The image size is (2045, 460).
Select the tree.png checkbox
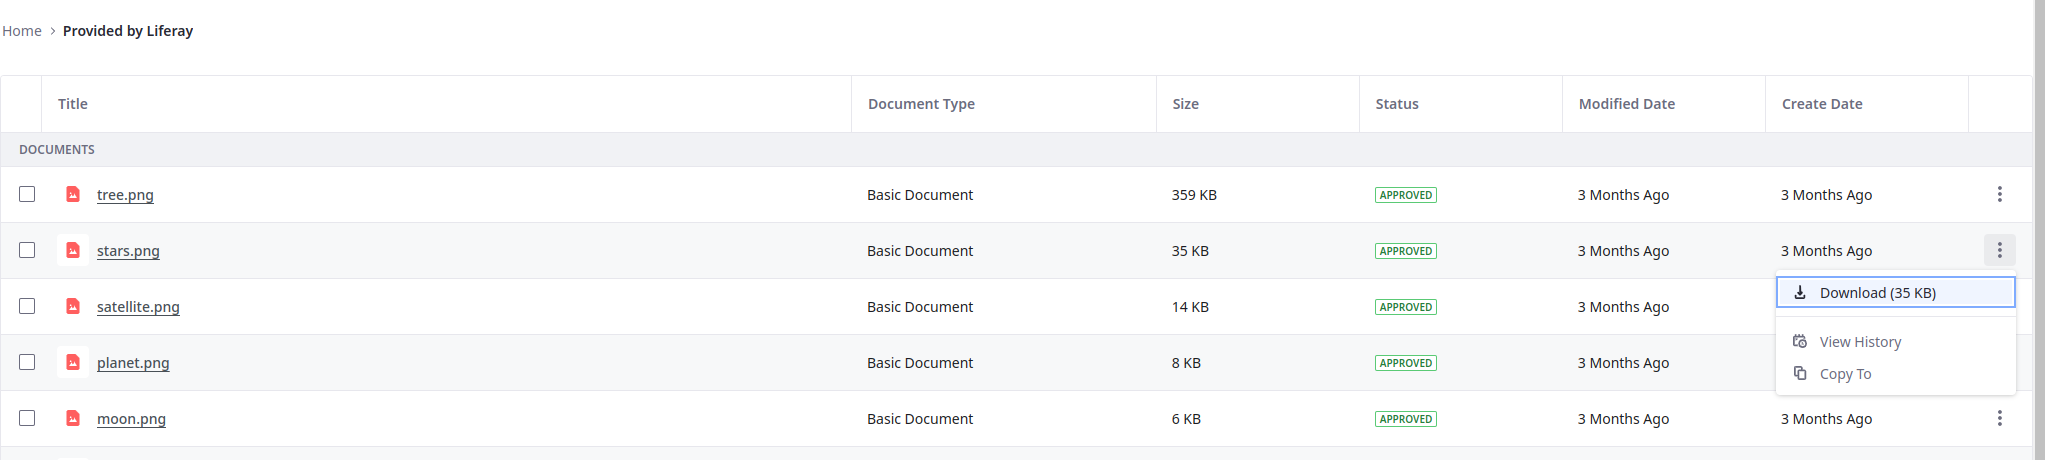27,194
